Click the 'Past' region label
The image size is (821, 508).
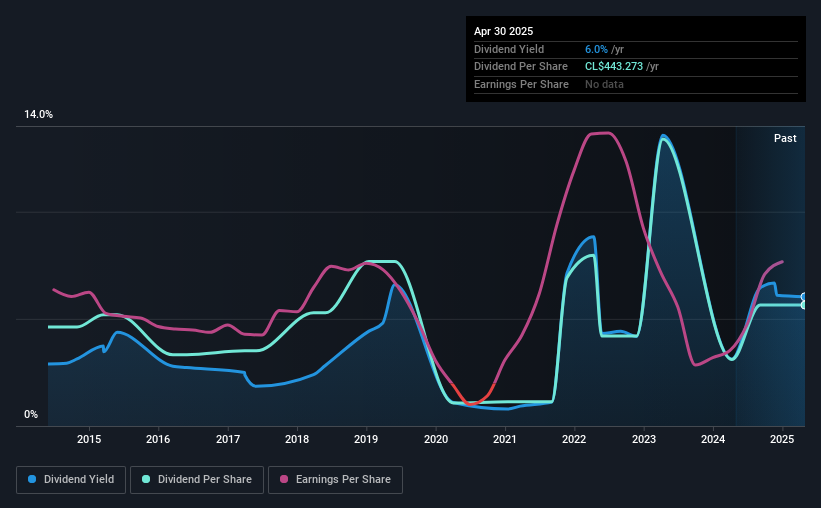(x=785, y=138)
